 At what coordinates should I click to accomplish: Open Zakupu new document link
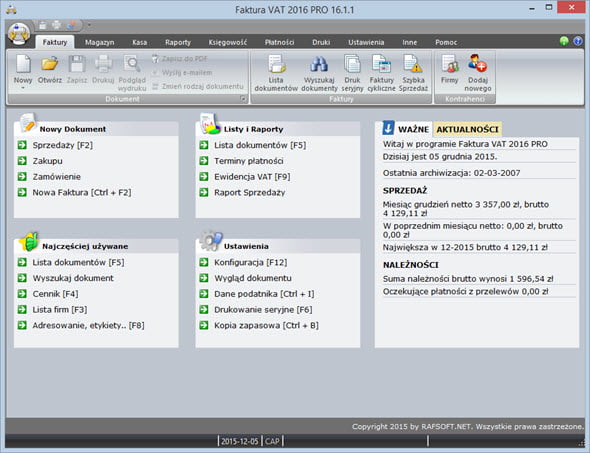pos(47,161)
